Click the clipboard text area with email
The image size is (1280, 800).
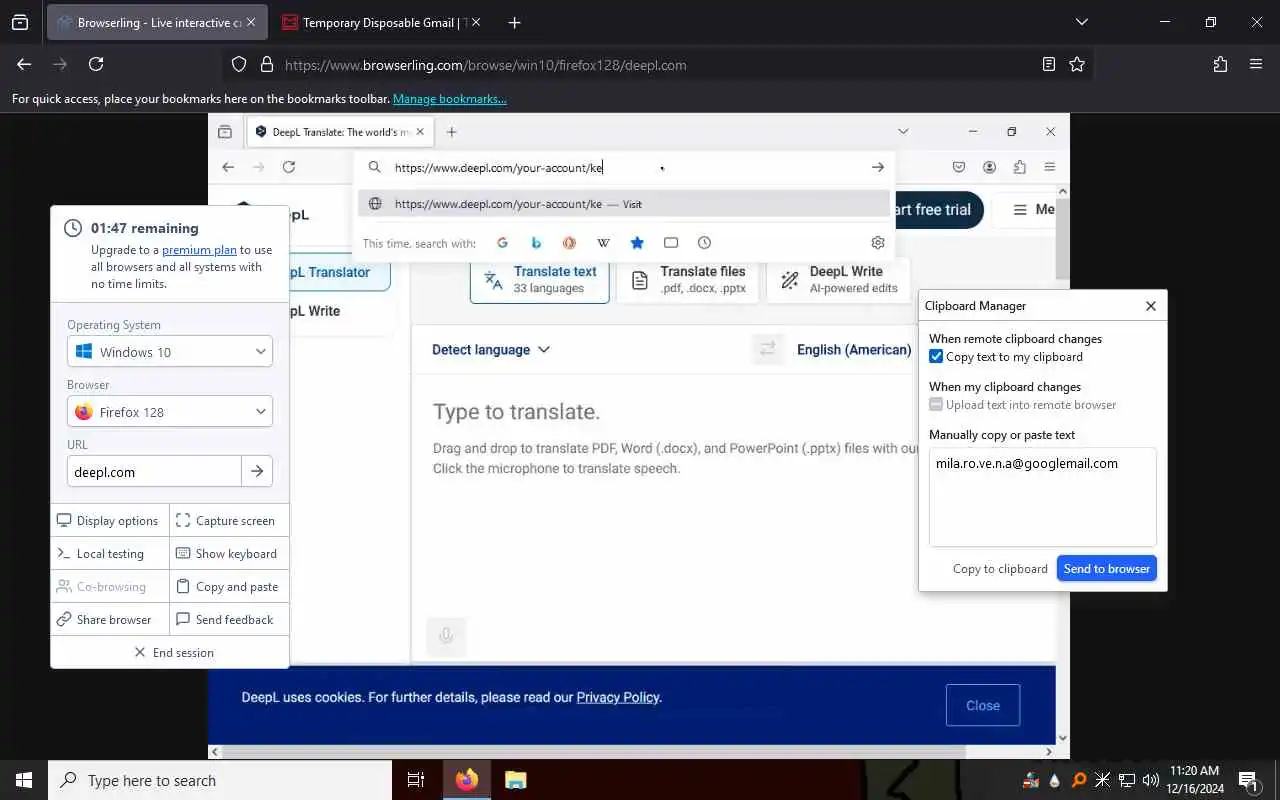[x=1043, y=497]
